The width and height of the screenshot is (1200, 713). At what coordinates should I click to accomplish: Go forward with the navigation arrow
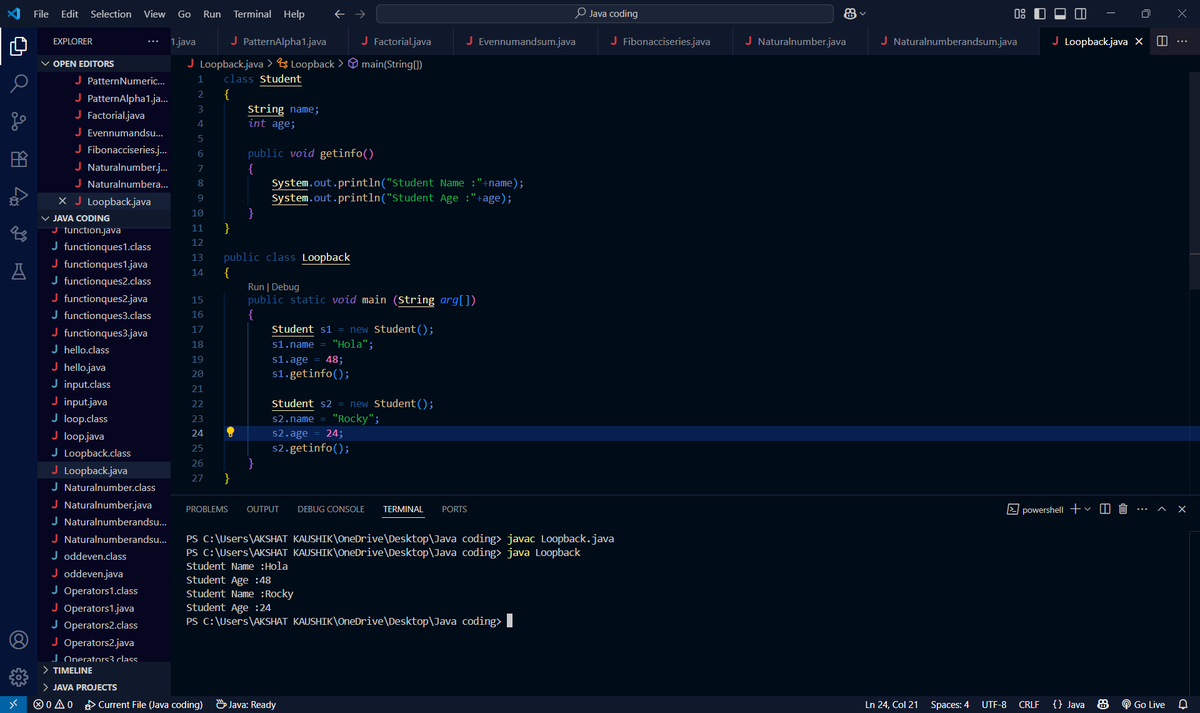click(x=361, y=14)
